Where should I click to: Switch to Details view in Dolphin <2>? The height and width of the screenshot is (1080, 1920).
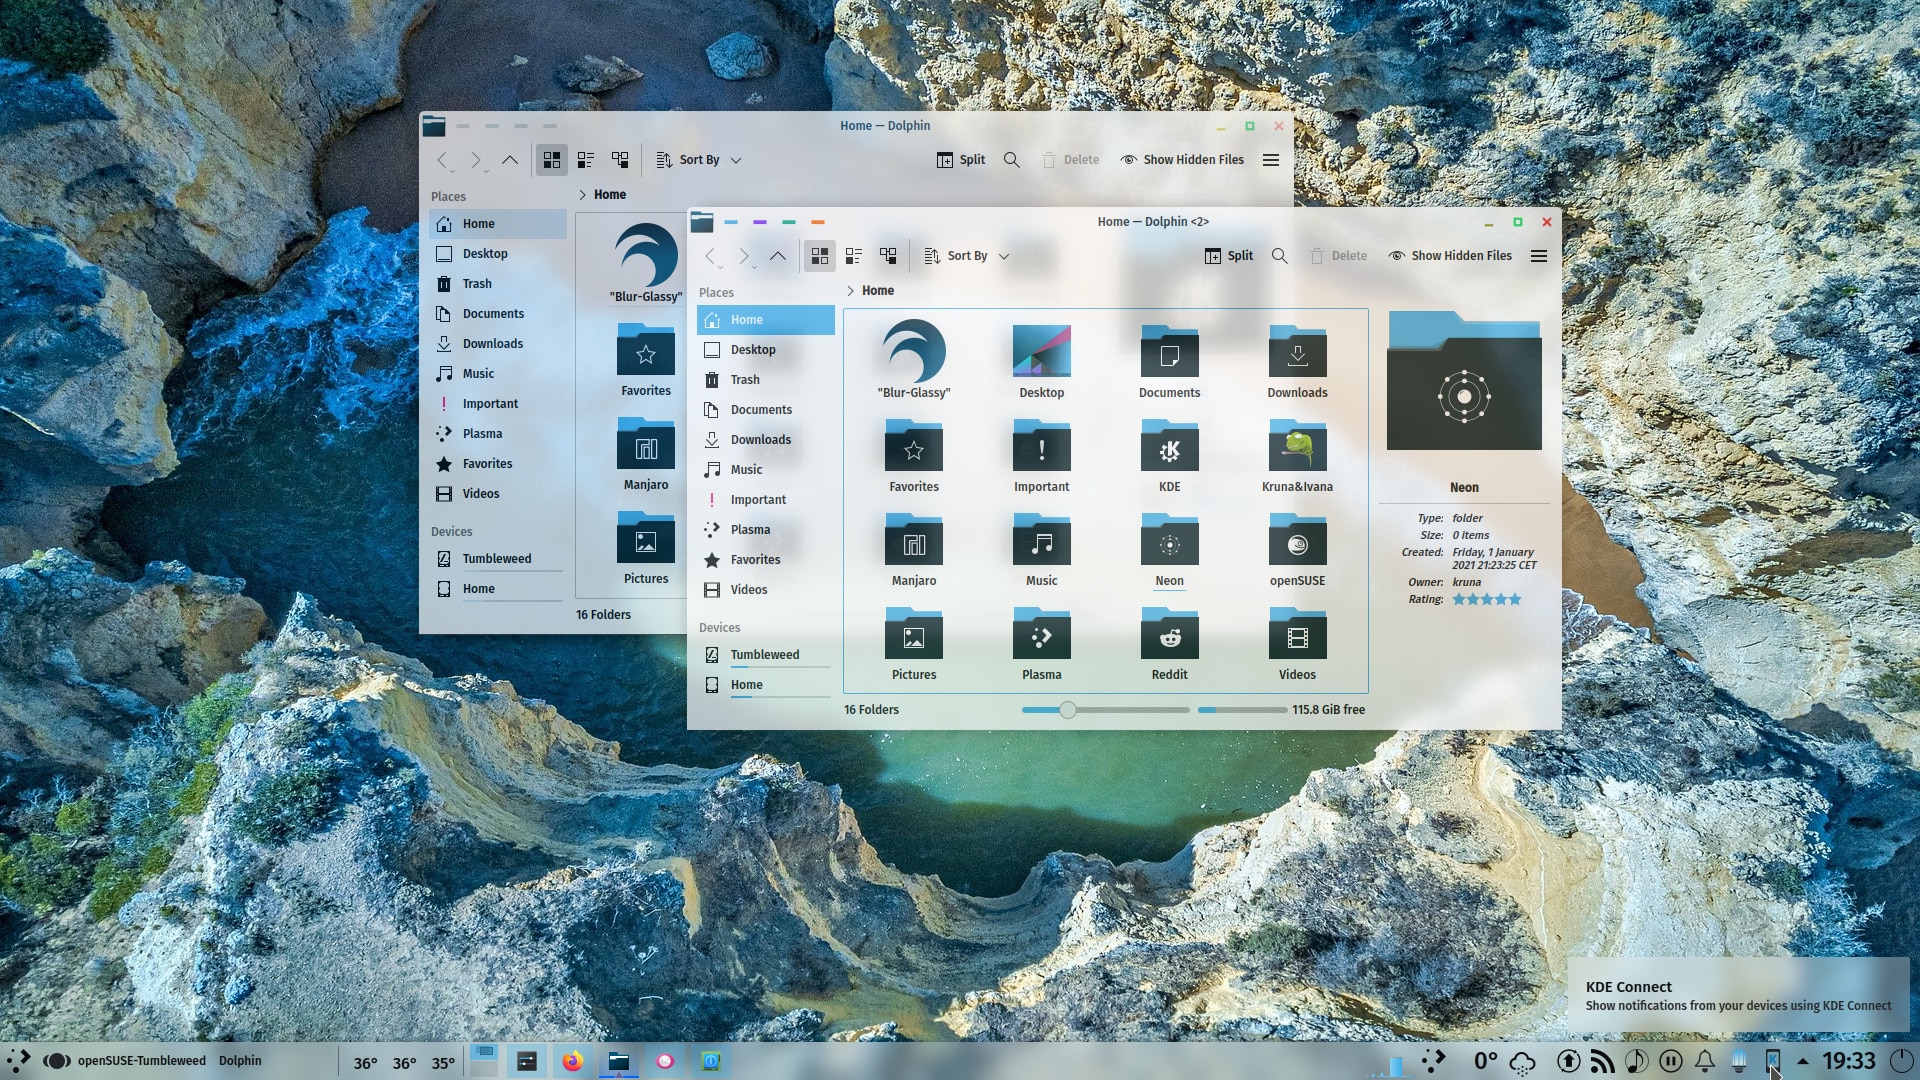(888, 256)
